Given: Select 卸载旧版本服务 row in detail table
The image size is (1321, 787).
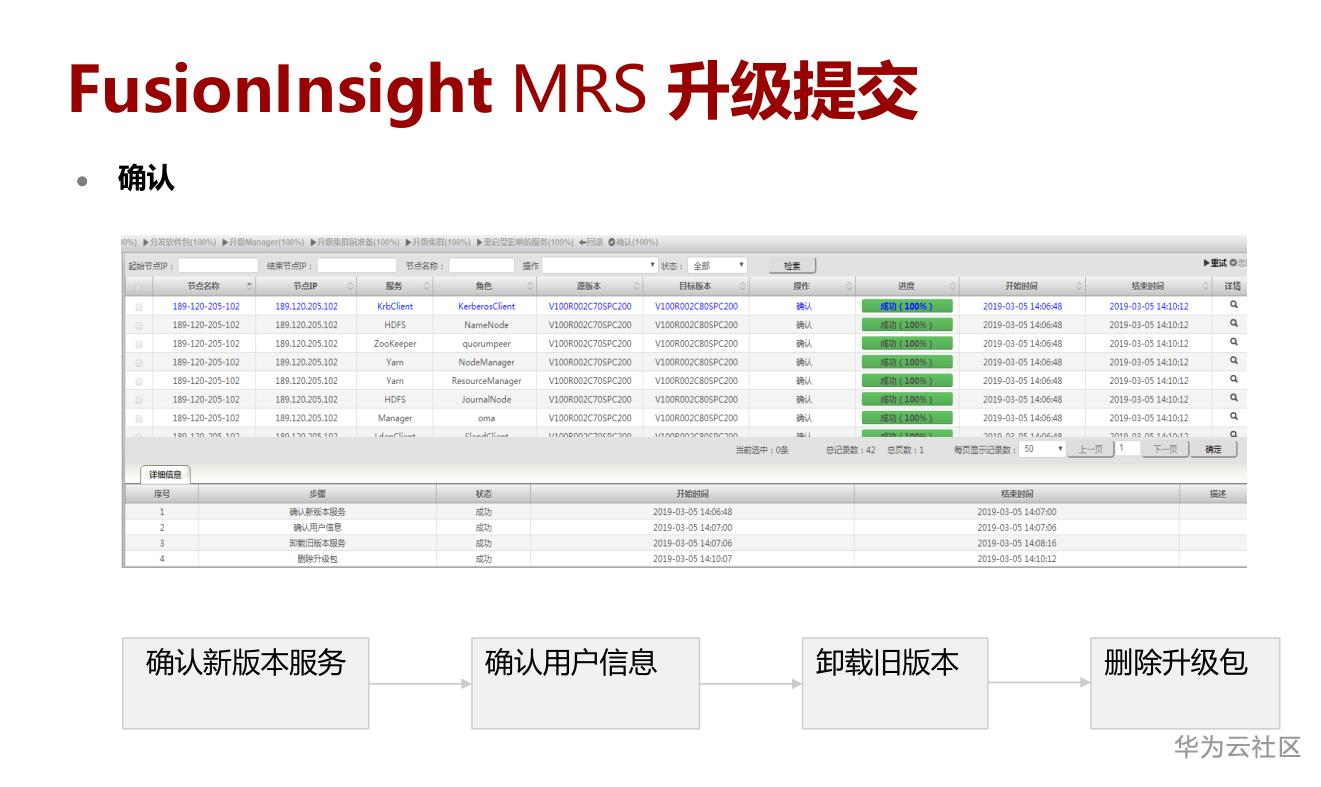Looking at the screenshot, I should 686,543.
